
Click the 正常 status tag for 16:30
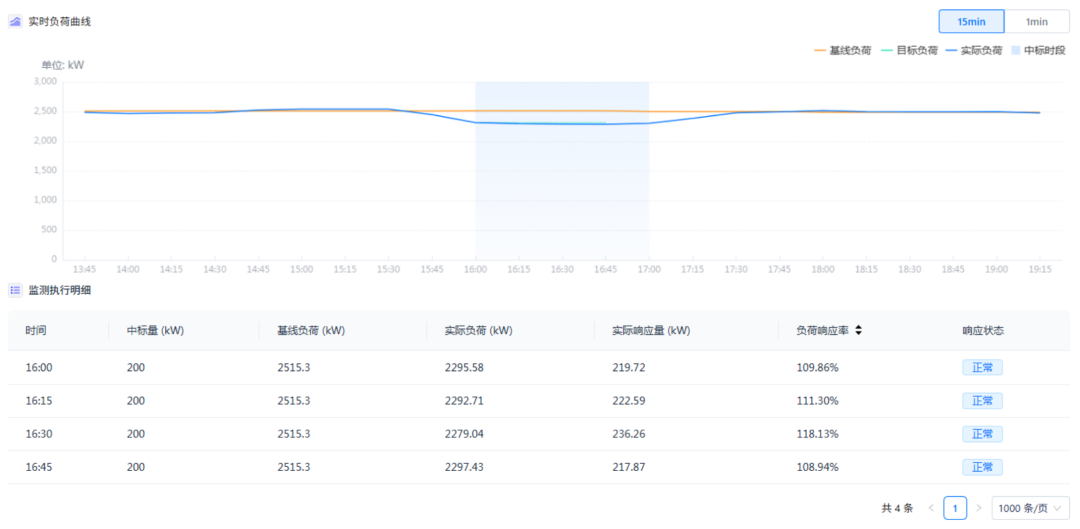click(x=982, y=434)
